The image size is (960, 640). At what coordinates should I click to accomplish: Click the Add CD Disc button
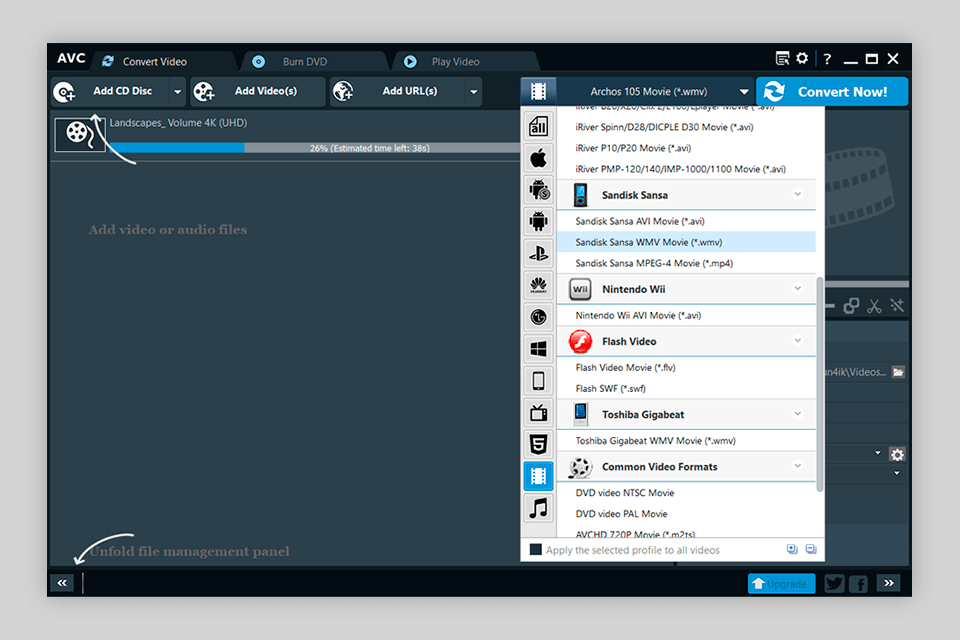[x=110, y=92]
